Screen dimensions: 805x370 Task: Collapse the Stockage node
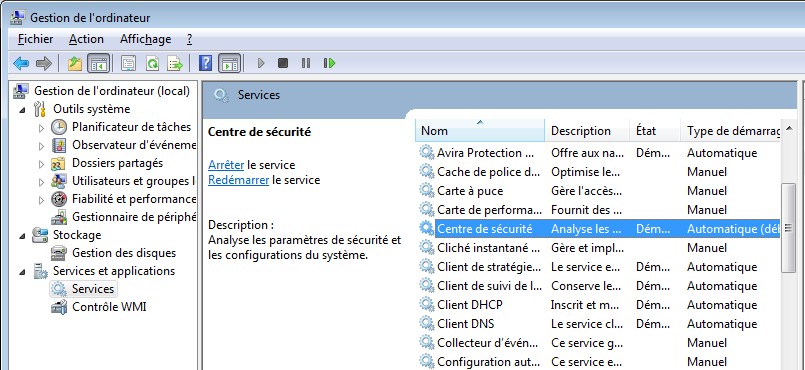pyautogui.click(x=23, y=236)
